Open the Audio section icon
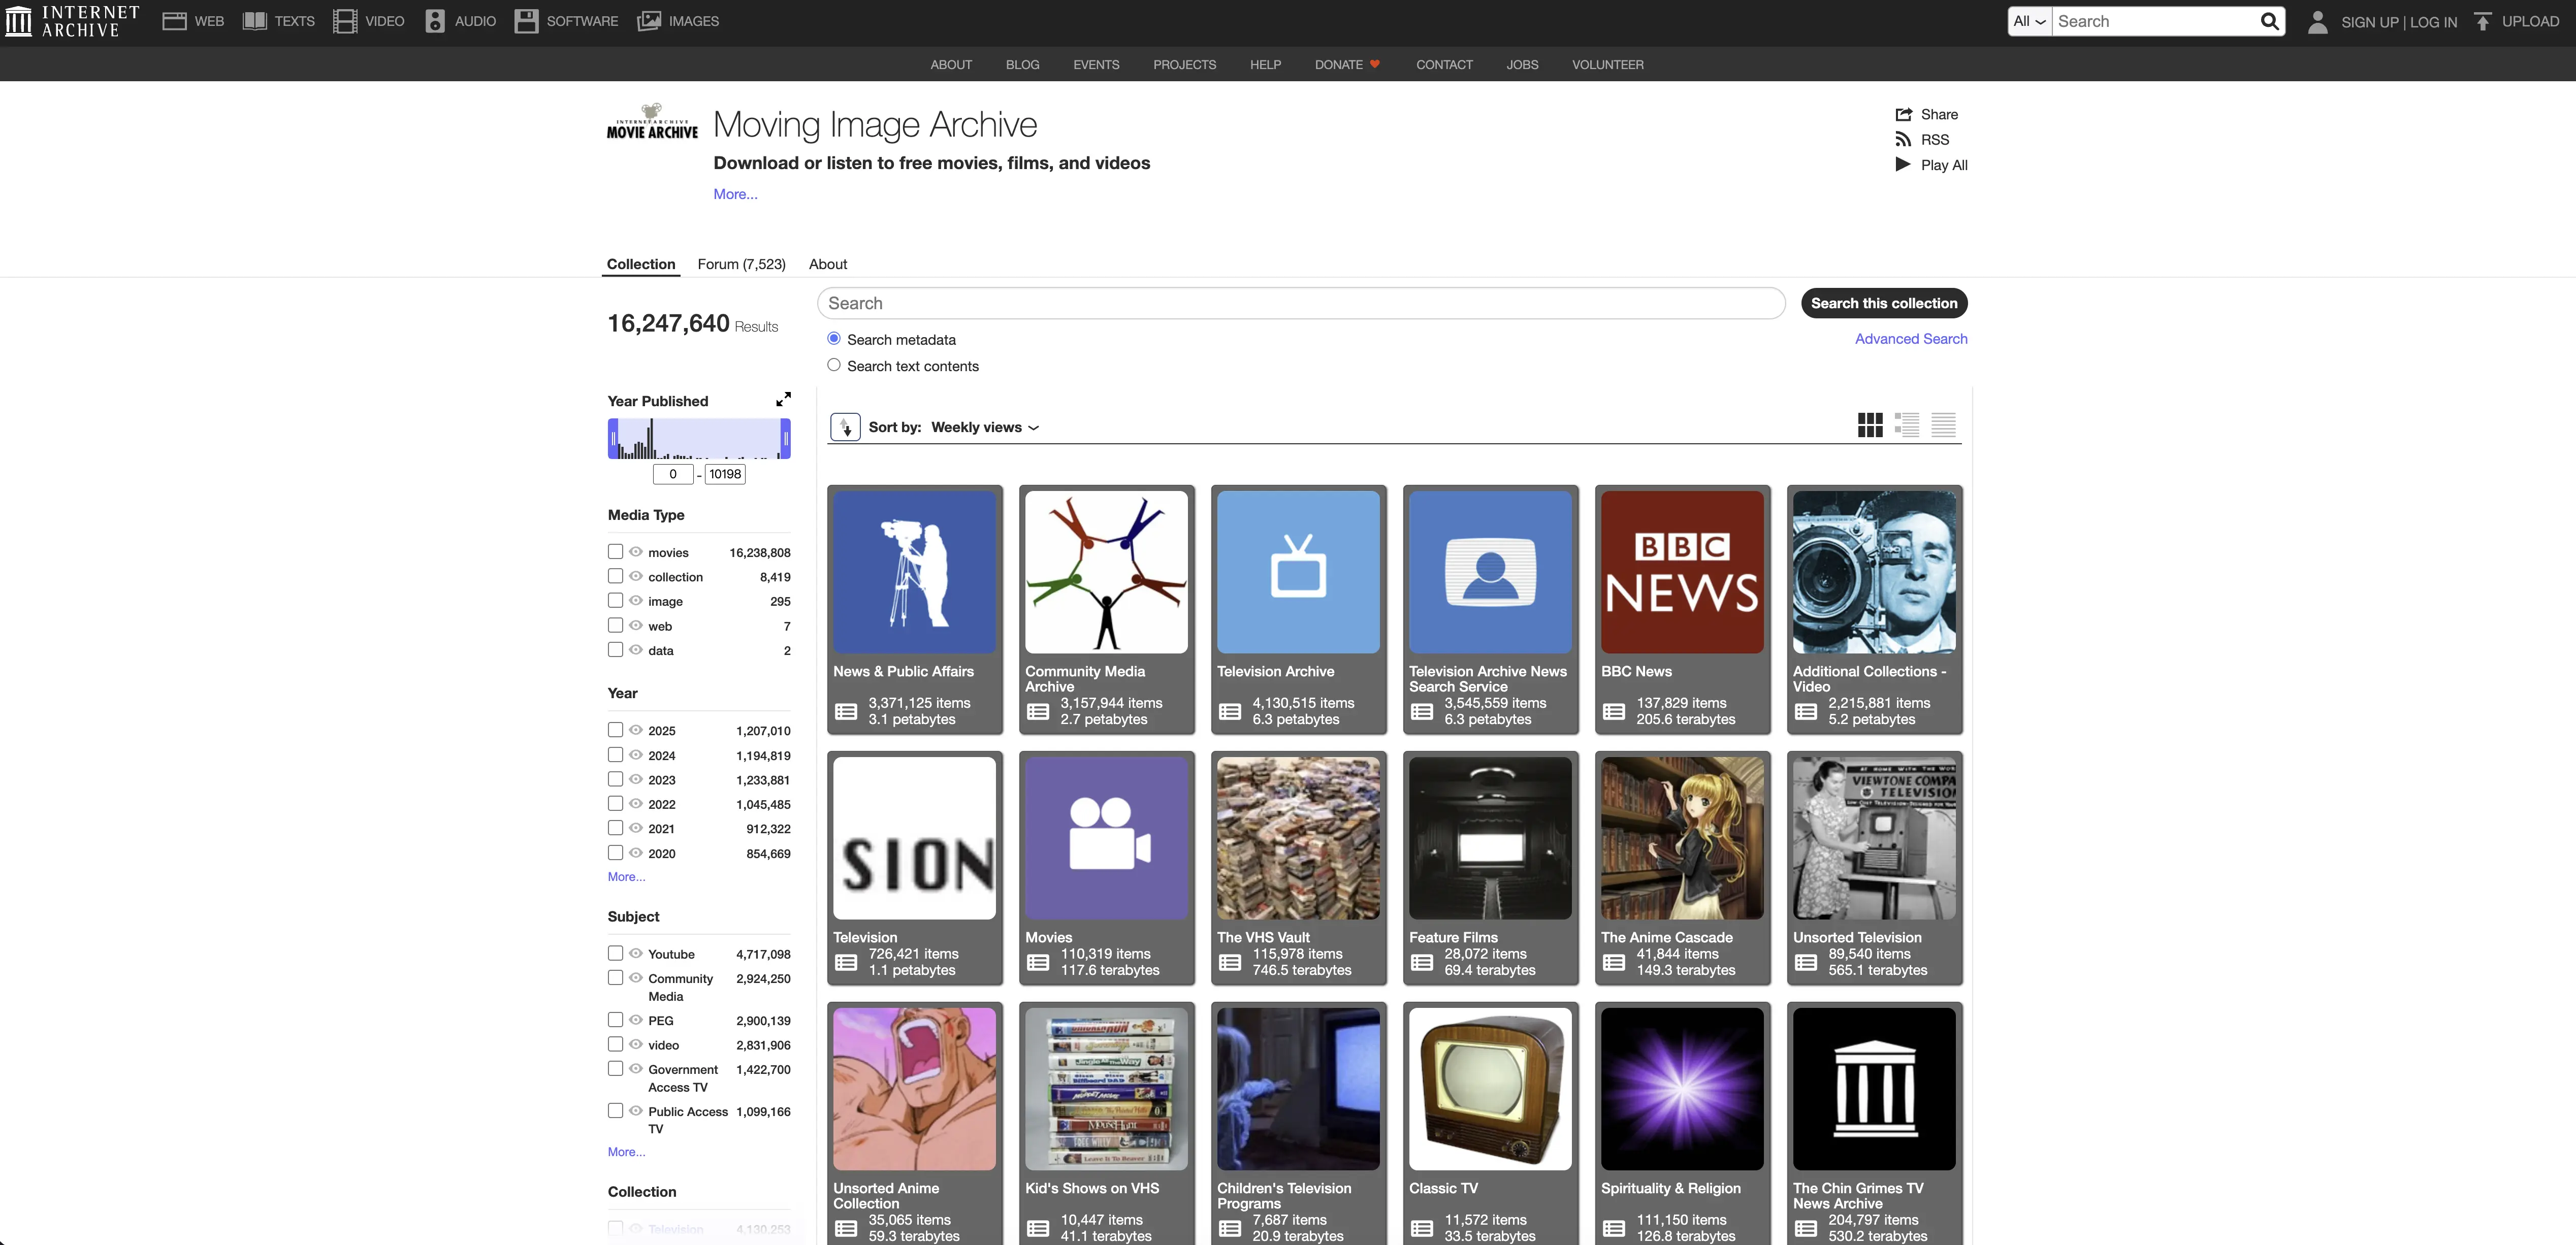 tap(435, 21)
